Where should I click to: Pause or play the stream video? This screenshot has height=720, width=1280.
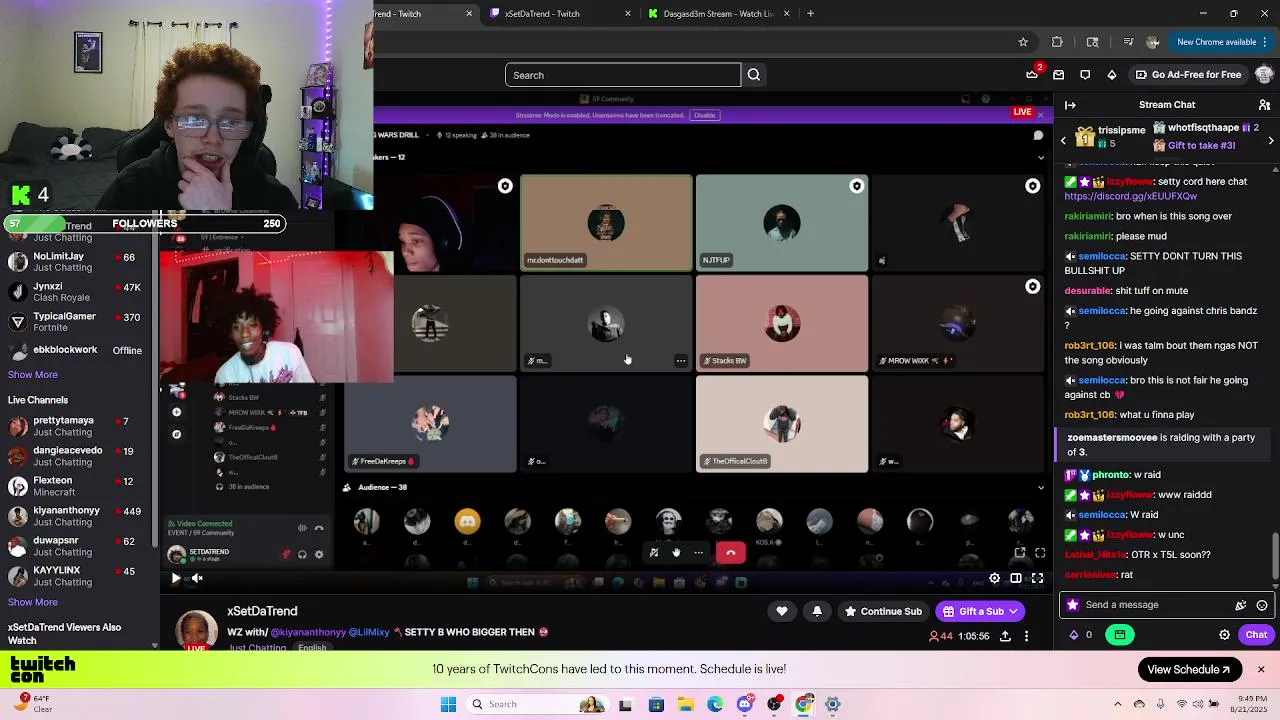pos(176,578)
